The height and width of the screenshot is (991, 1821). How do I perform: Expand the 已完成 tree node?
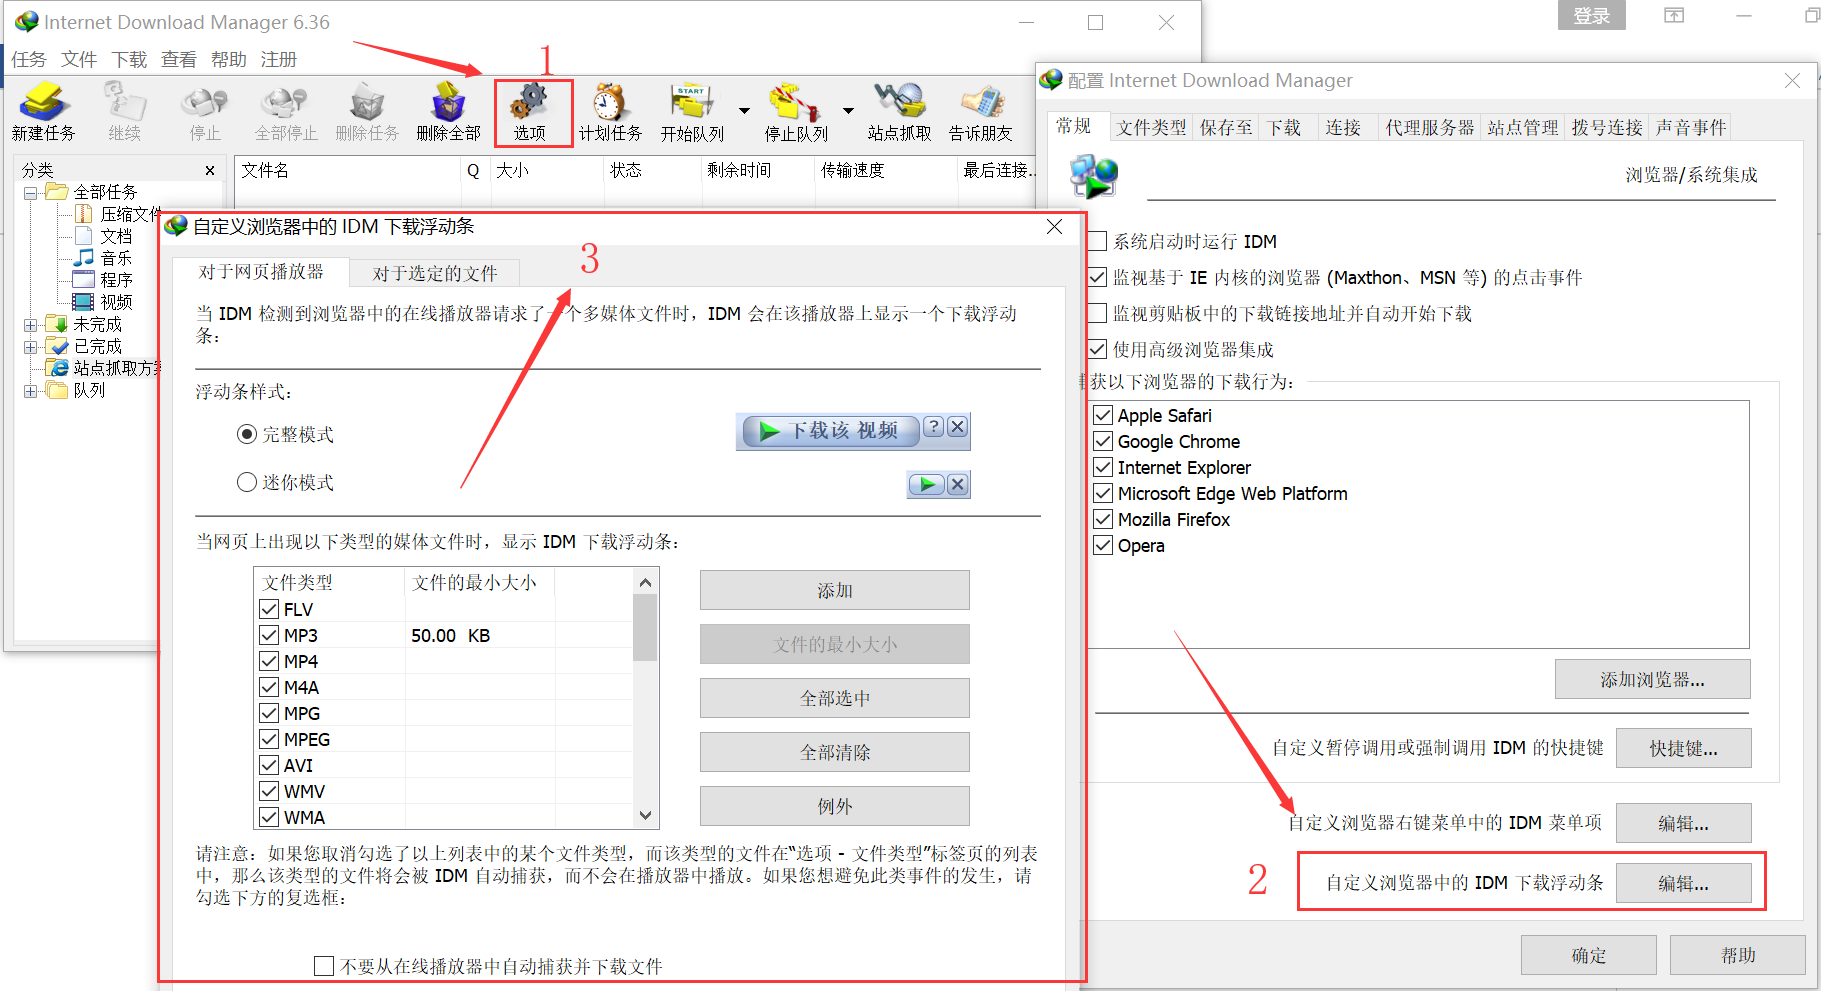coord(31,347)
